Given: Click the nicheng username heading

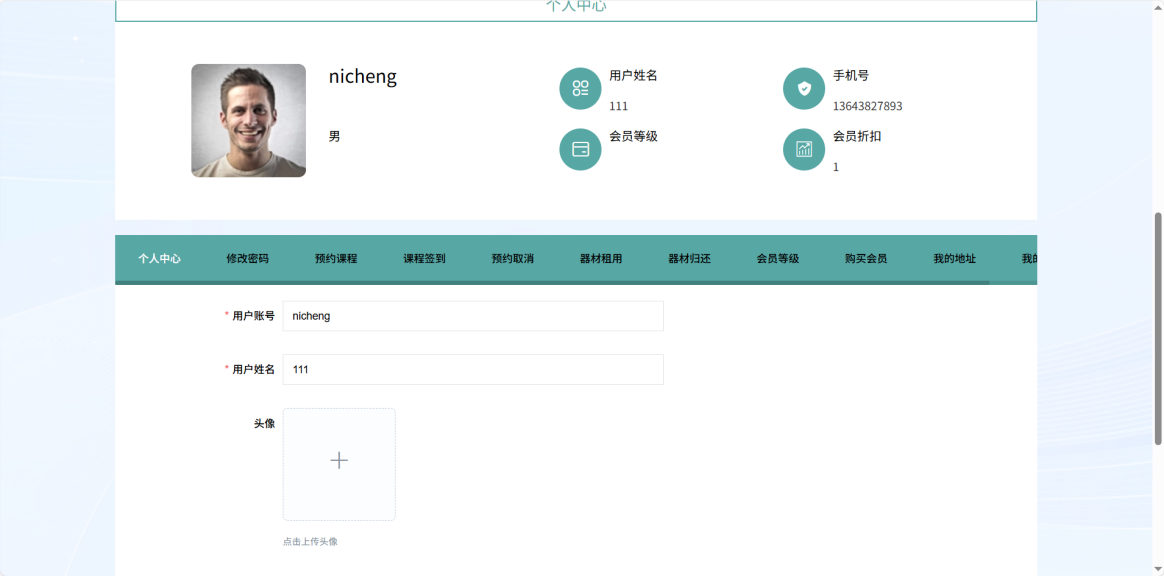Looking at the screenshot, I should coord(363,77).
